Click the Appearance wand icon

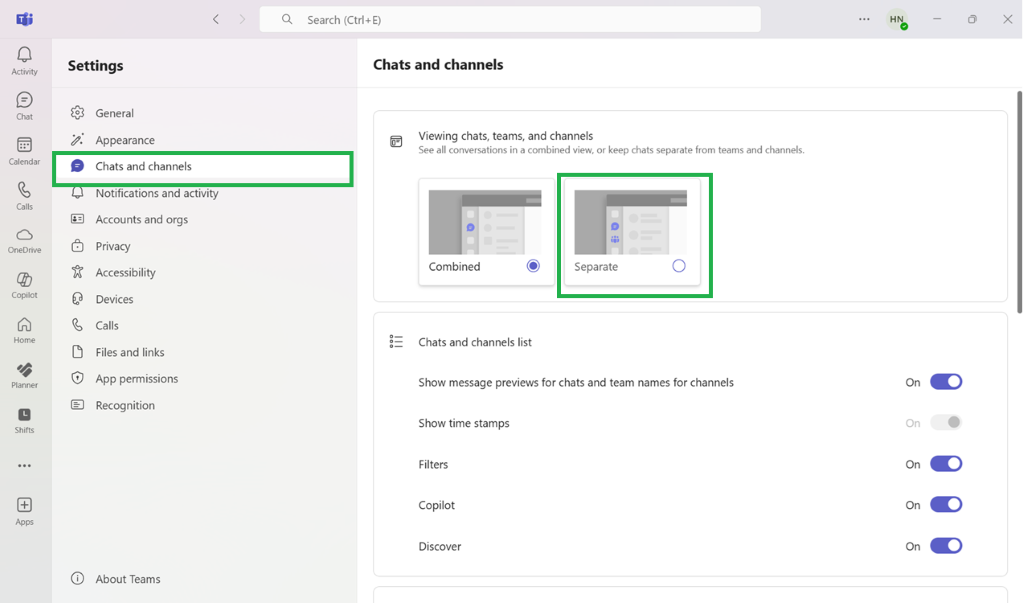click(78, 139)
